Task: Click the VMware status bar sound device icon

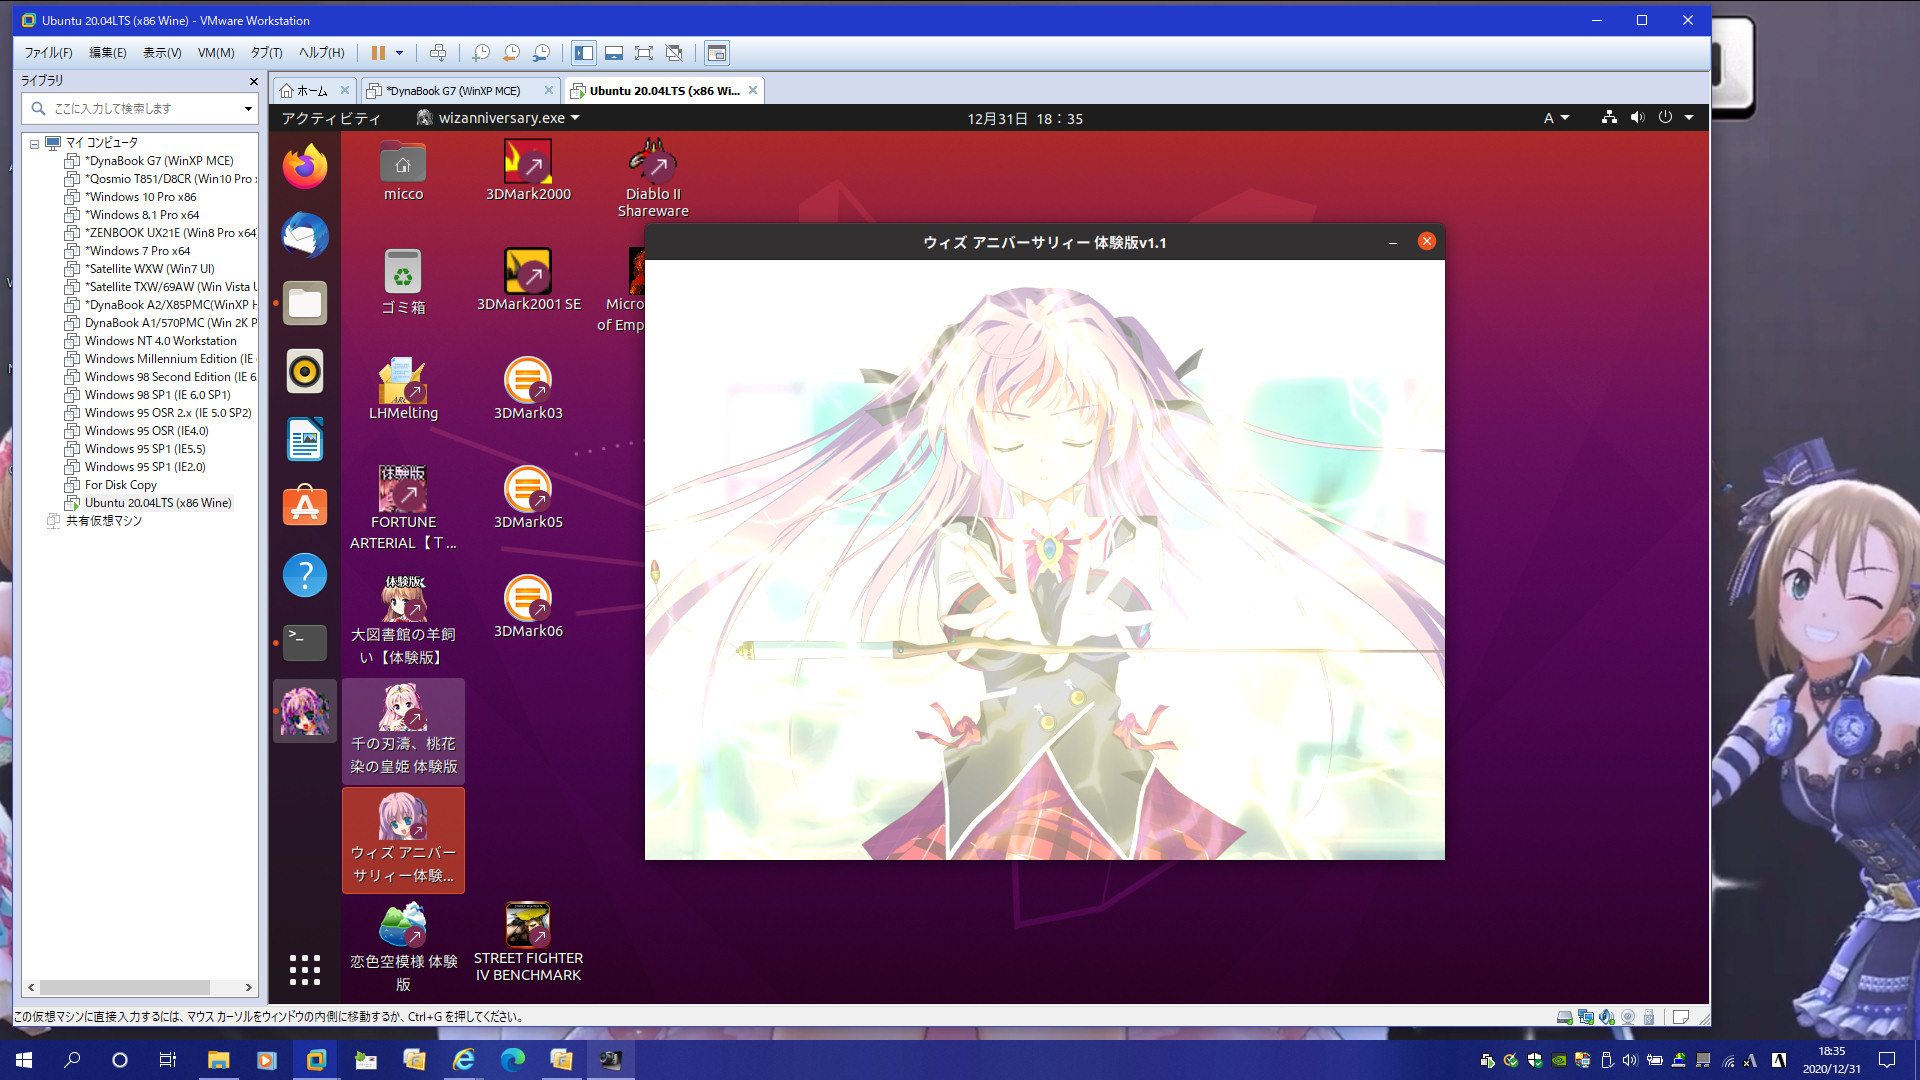Action: pyautogui.click(x=1606, y=1017)
